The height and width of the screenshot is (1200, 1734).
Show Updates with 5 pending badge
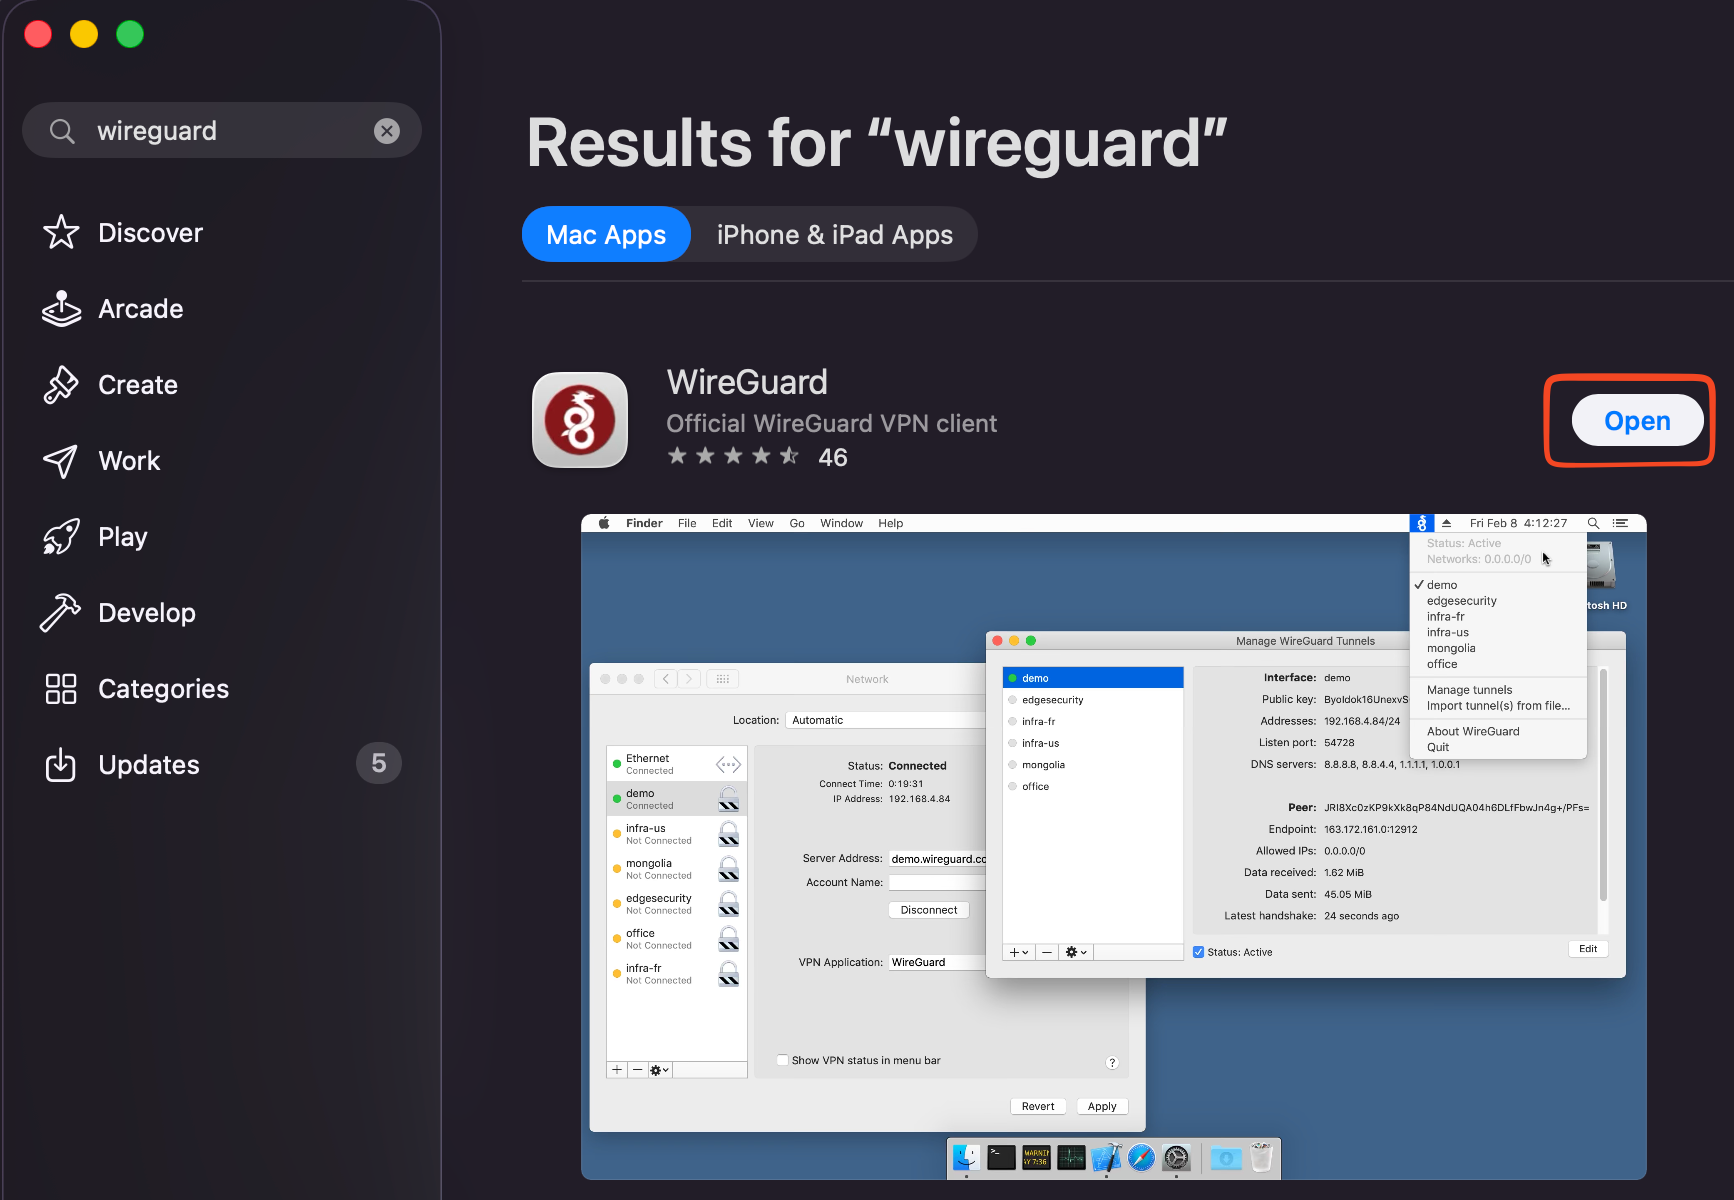tap(222, 765)
